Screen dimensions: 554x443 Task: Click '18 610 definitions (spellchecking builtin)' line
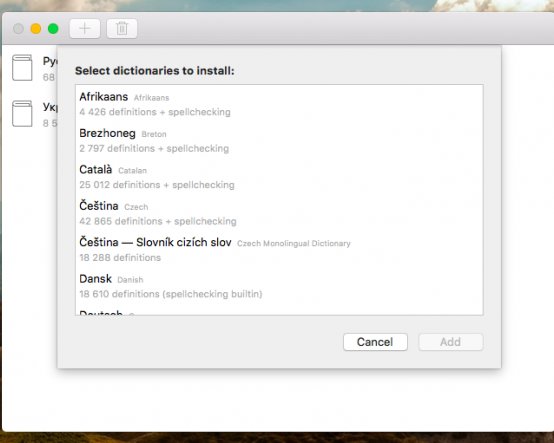pyautogui.click(x=171, y=294)
